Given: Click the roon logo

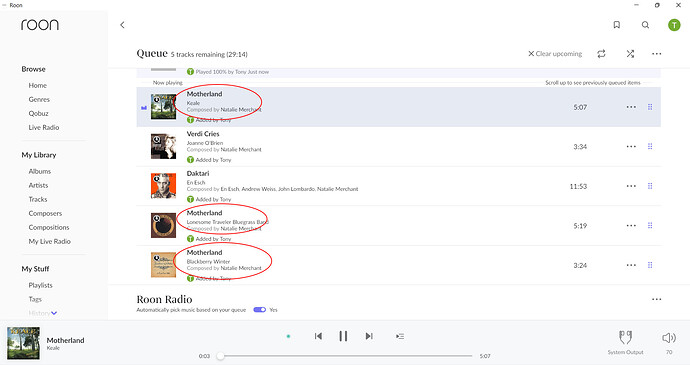Looking at the screenshot, I should (x=40, y=25).
